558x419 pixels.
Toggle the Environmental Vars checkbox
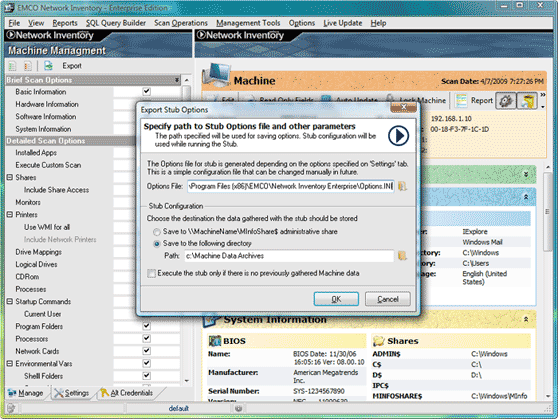146,363
